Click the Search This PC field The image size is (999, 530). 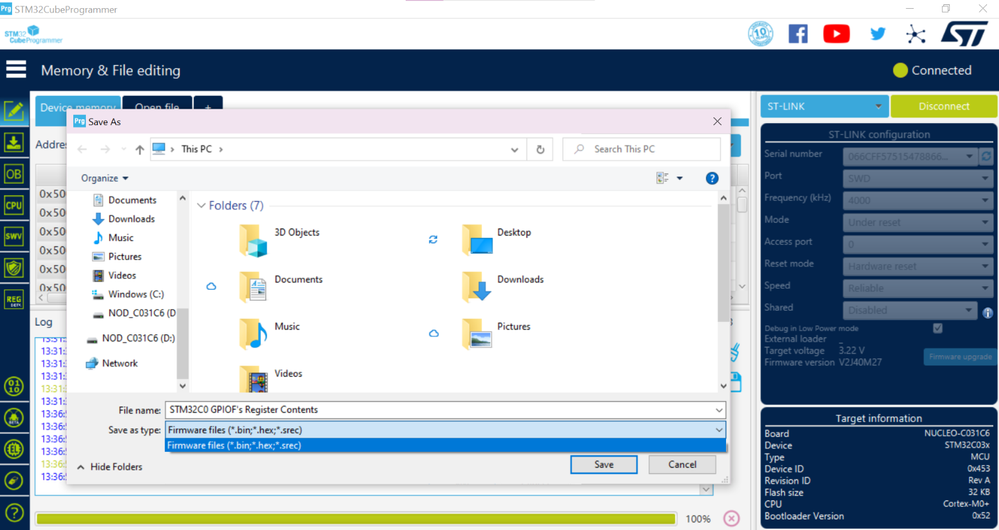642,149
